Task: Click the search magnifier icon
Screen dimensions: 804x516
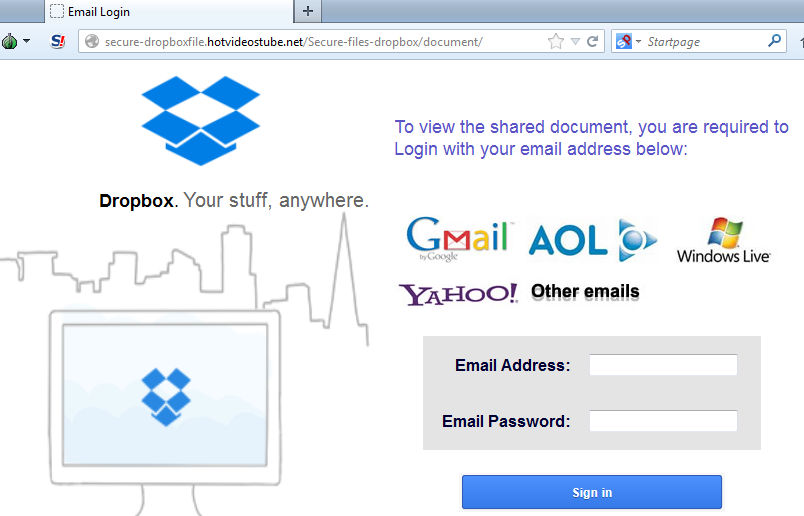Action: 774,41
